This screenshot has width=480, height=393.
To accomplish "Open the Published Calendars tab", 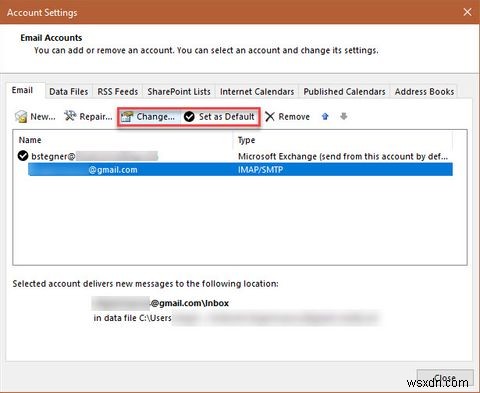I will point(344,92).
